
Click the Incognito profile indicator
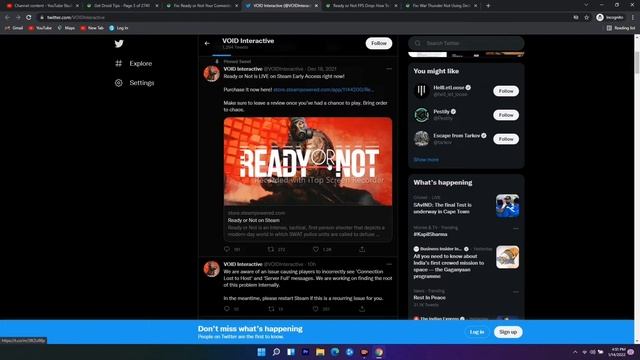click(x=610, y=18)
